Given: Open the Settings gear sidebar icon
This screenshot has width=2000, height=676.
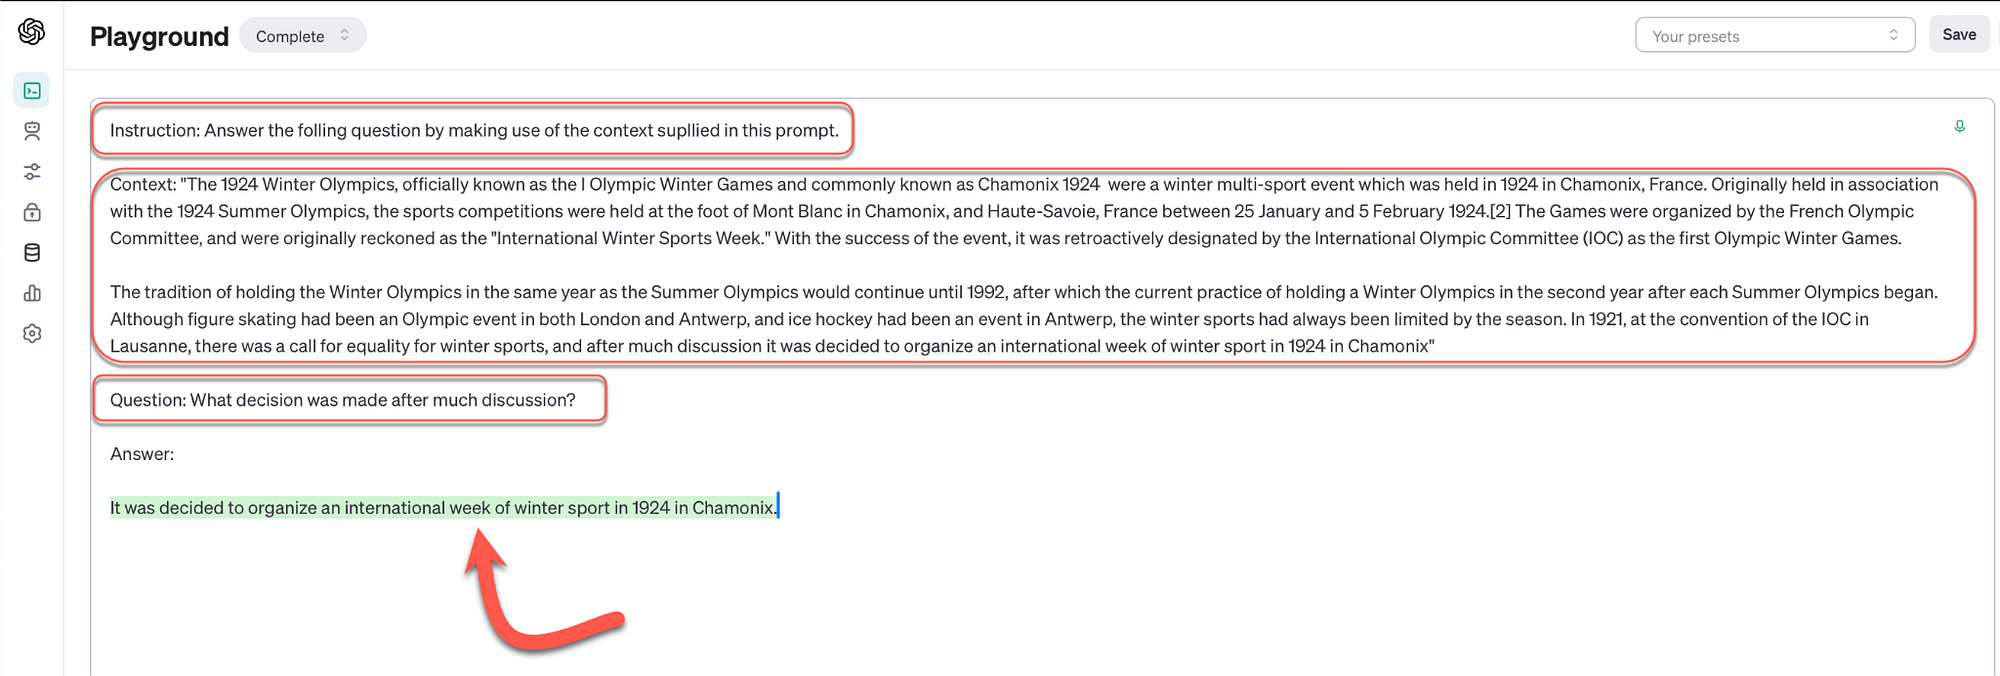Looking at the screenshot, I should [32, 334].
